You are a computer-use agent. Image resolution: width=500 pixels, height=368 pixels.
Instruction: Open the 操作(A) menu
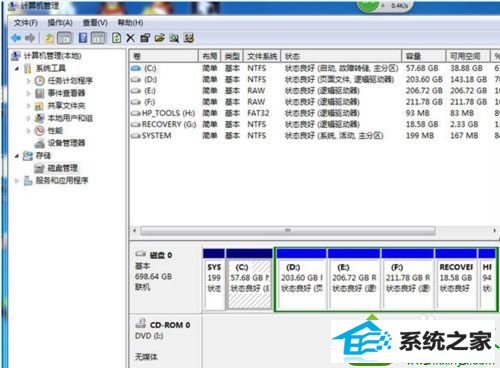point(60,23)
